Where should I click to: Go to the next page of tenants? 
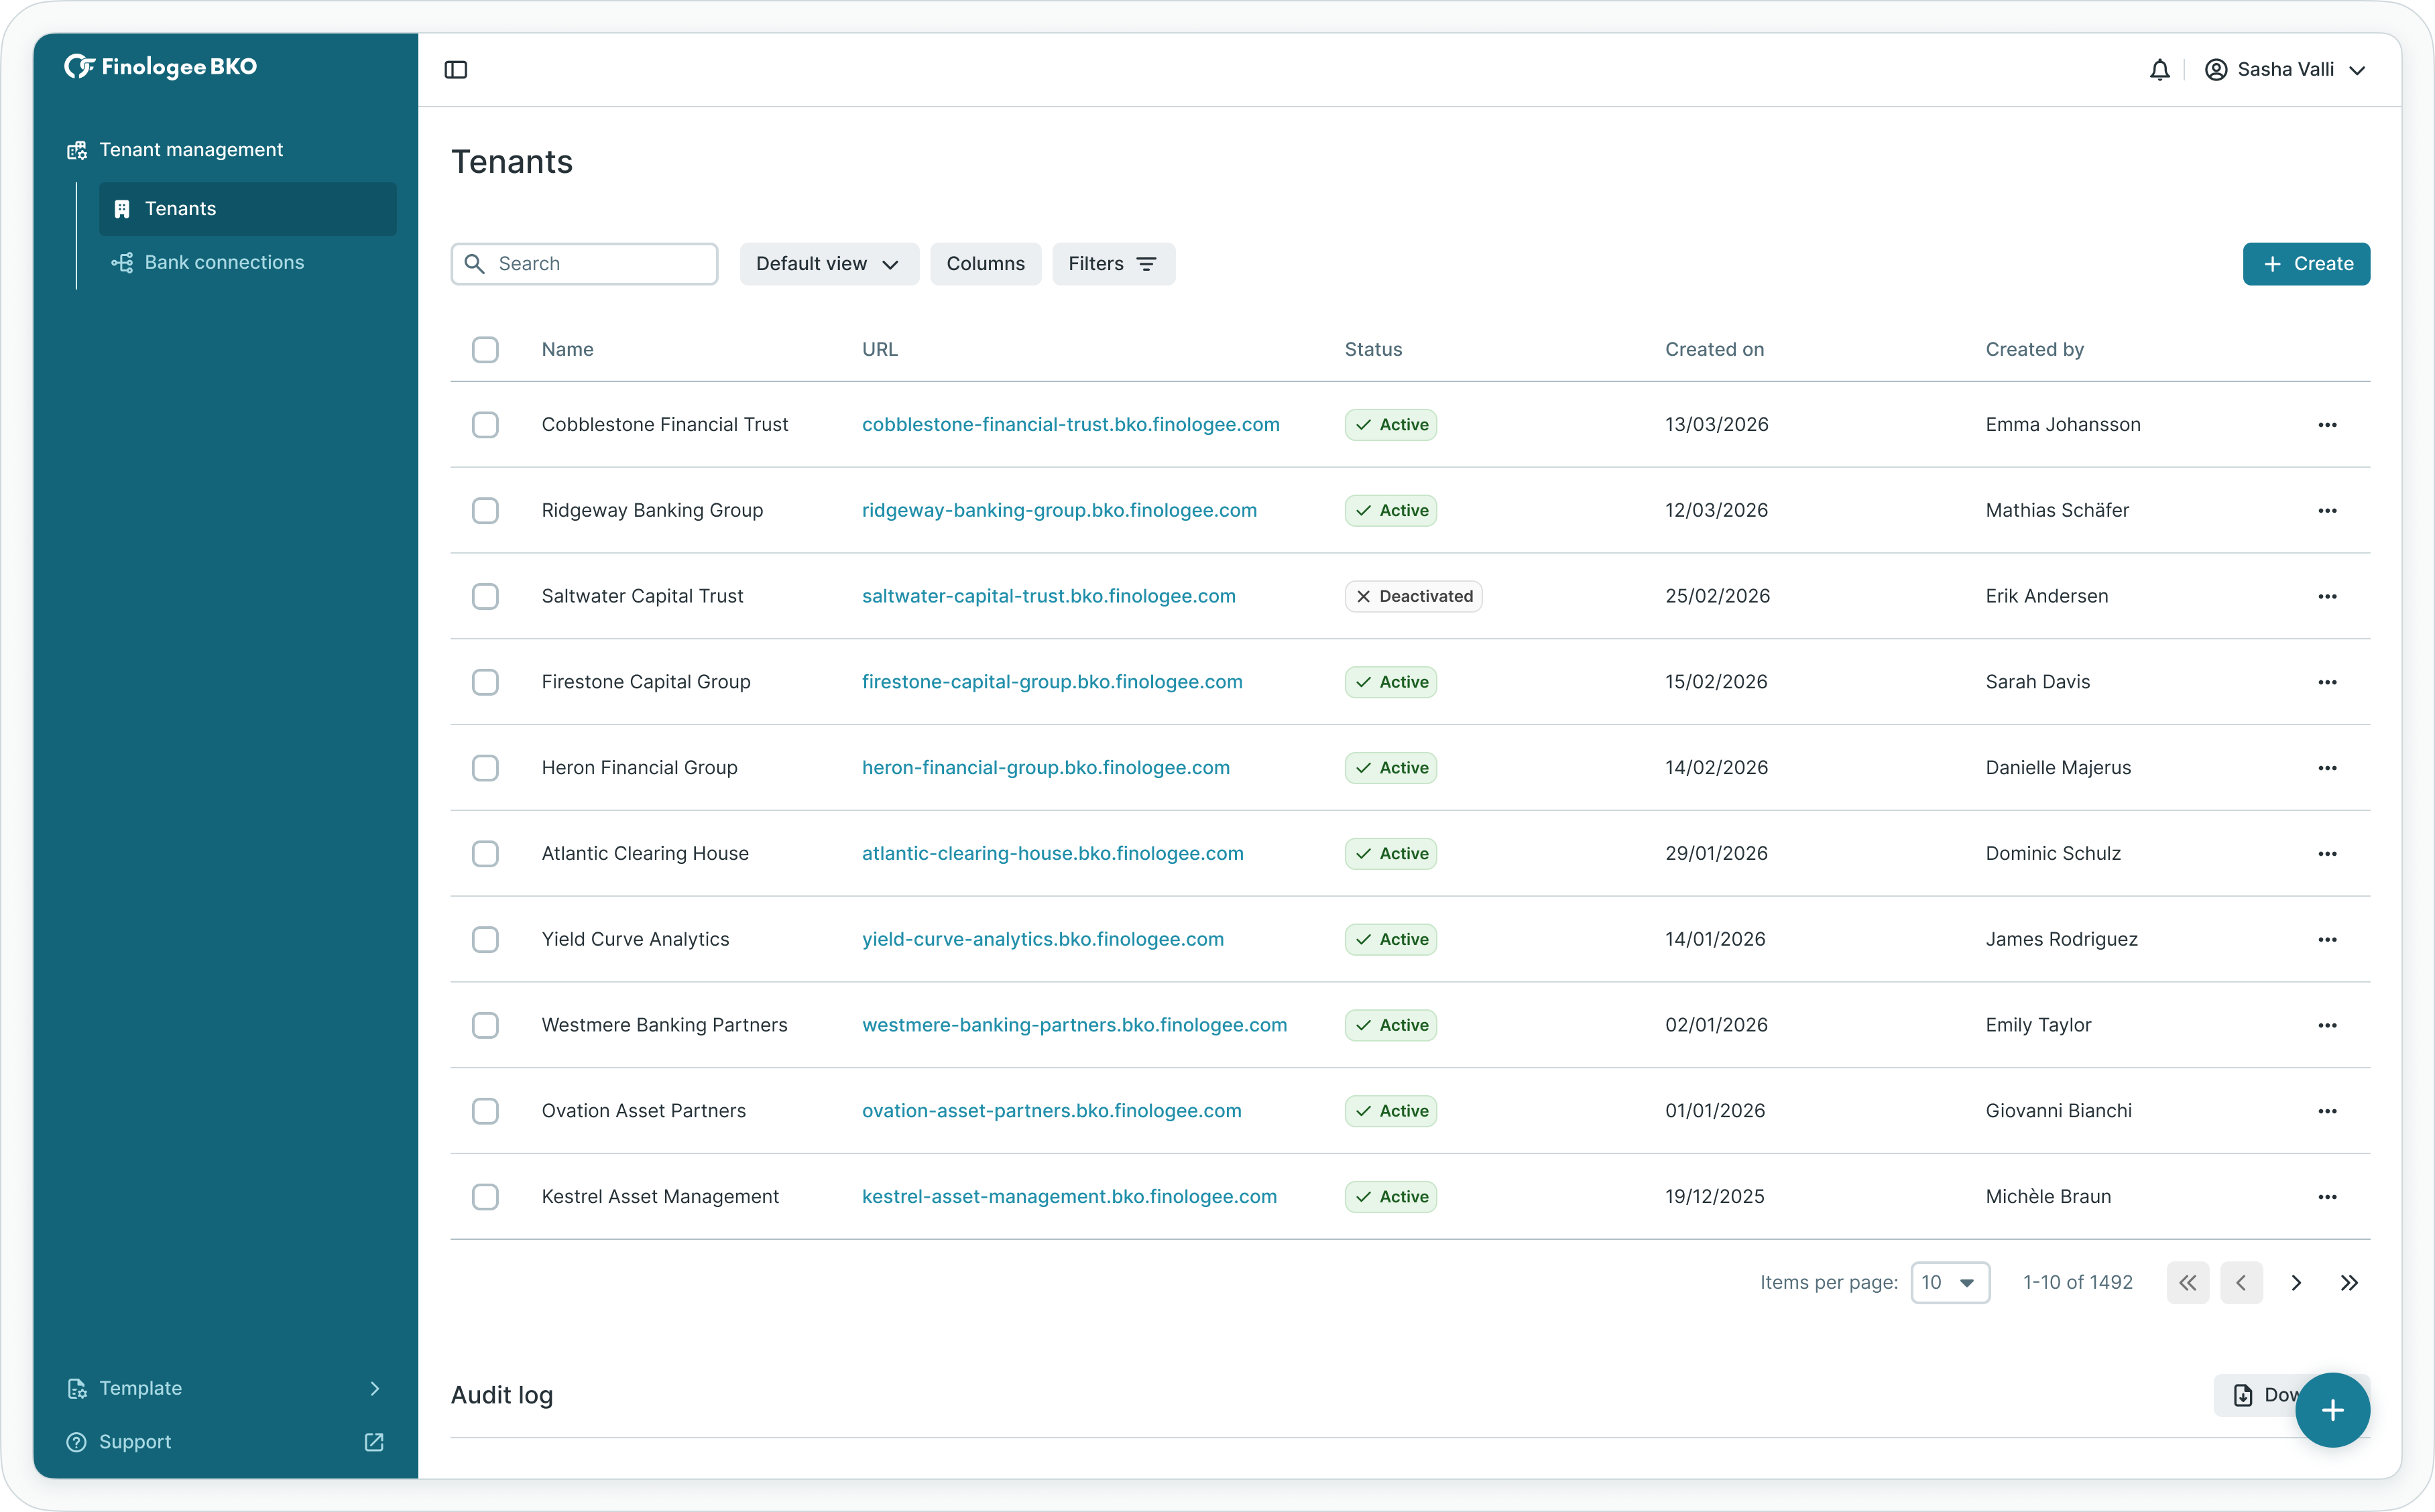click(2296, 1283)
